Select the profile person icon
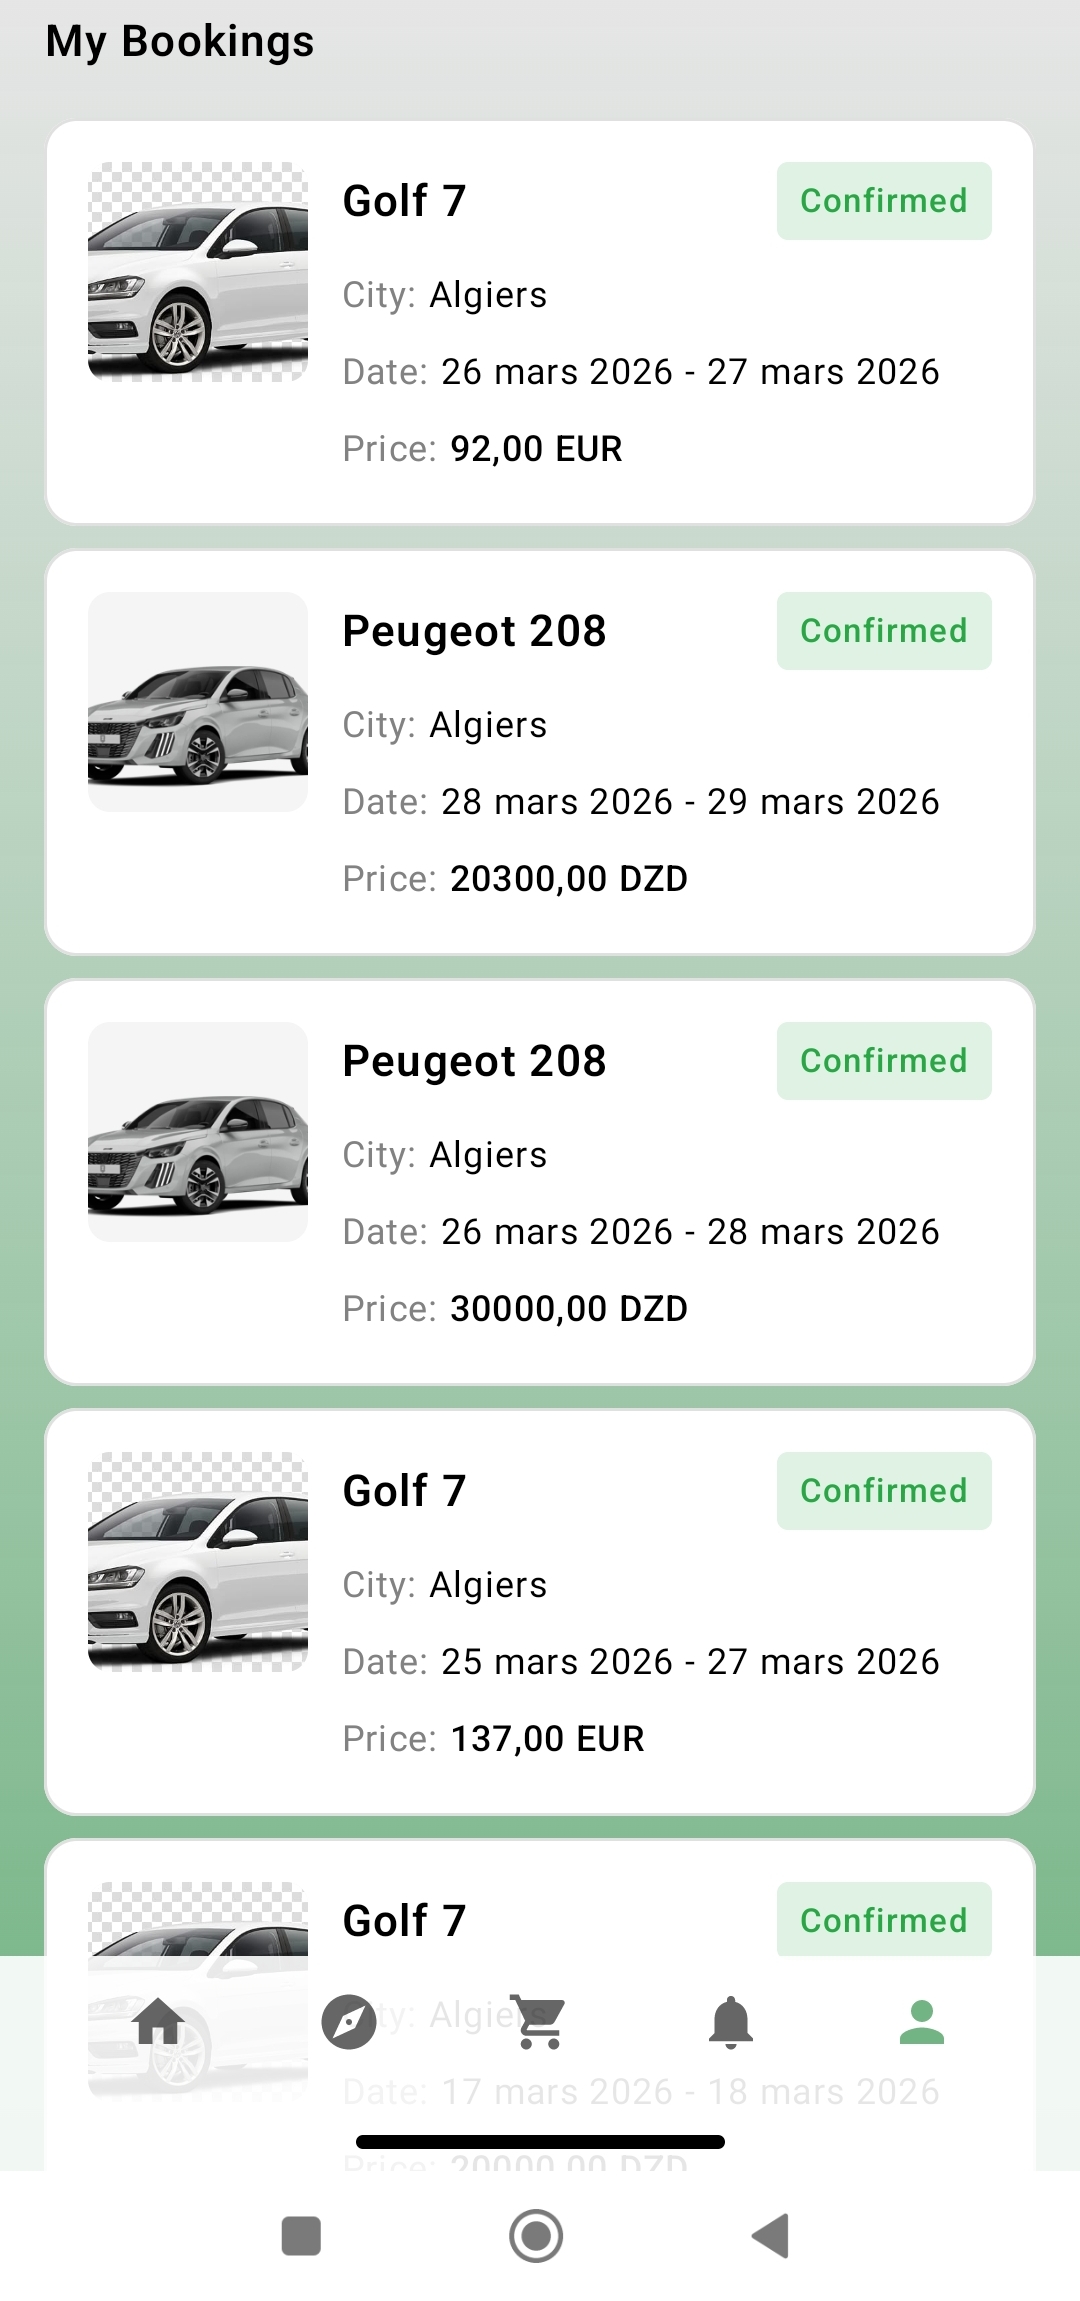The width and height of the screenshot is (1080, 2301). click(922, 2021)
